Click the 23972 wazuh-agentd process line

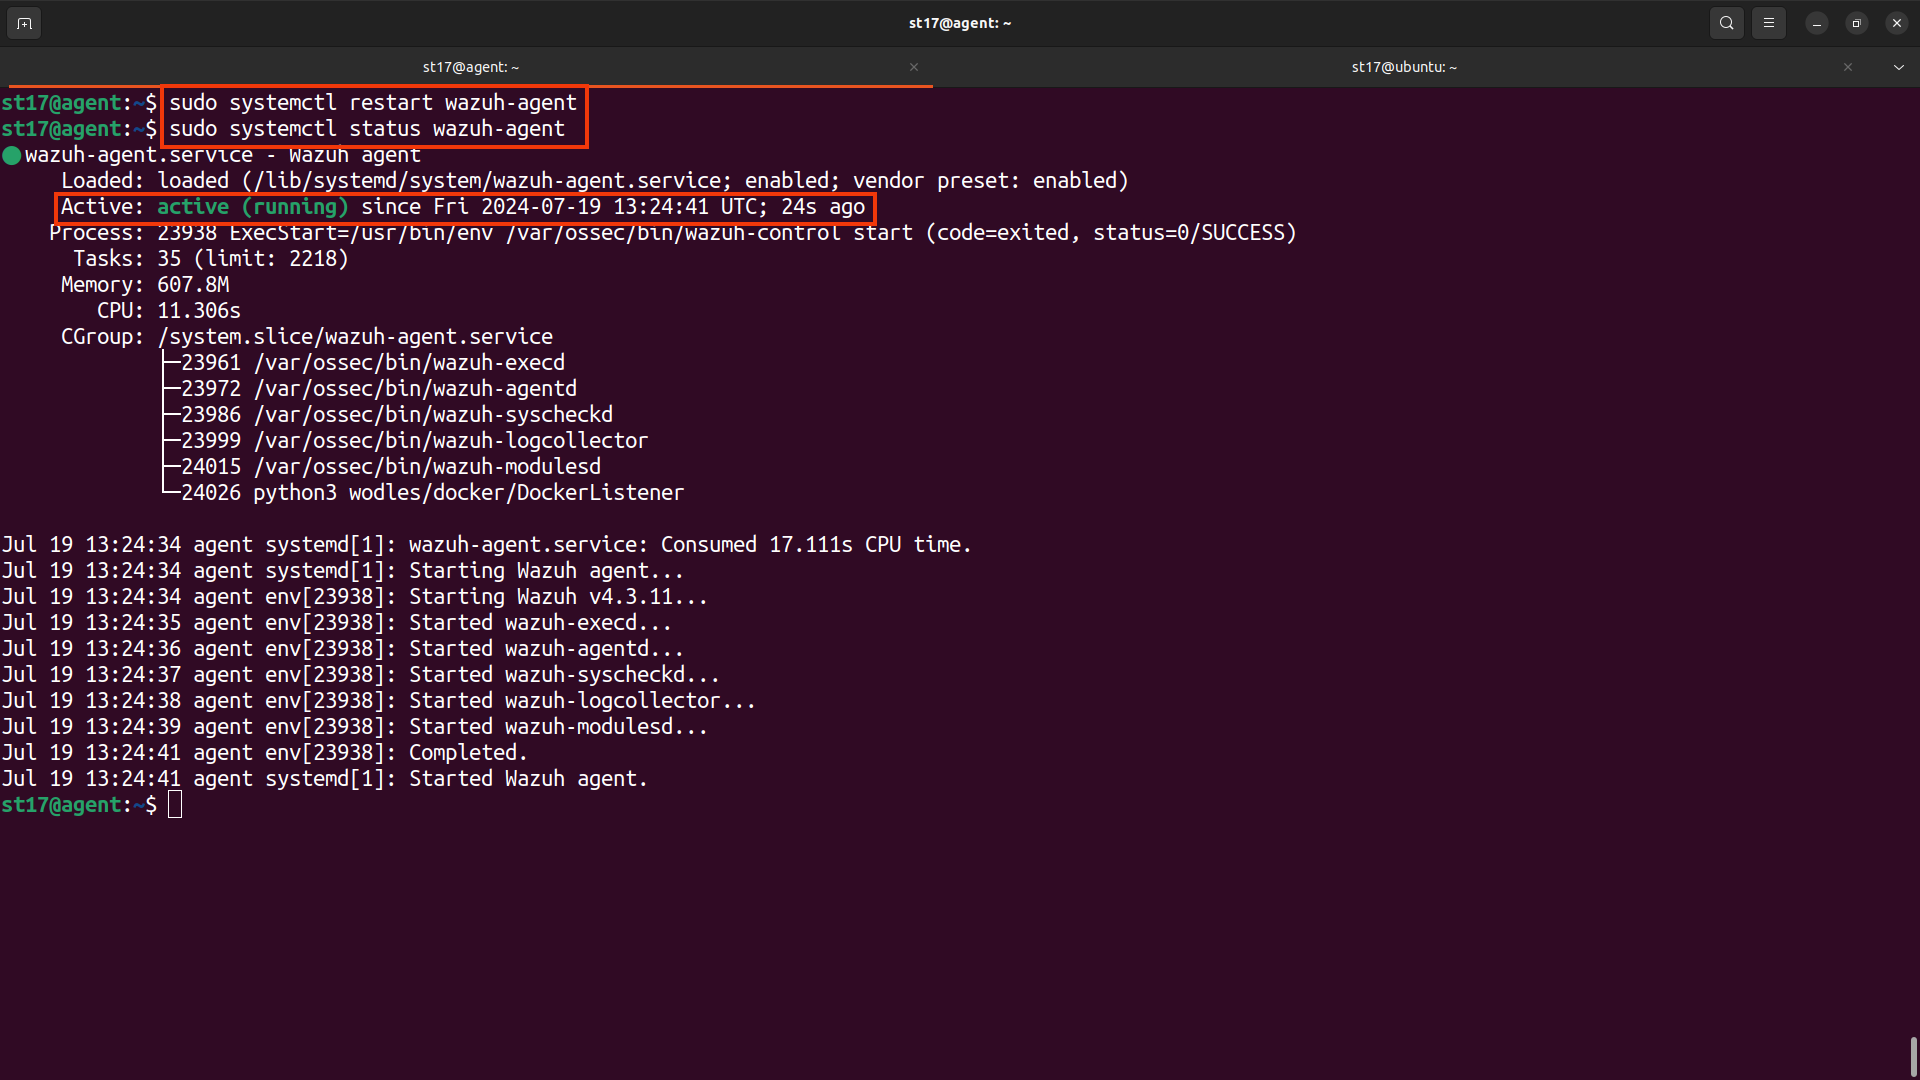pyautogui.click(x=379, y=389)
